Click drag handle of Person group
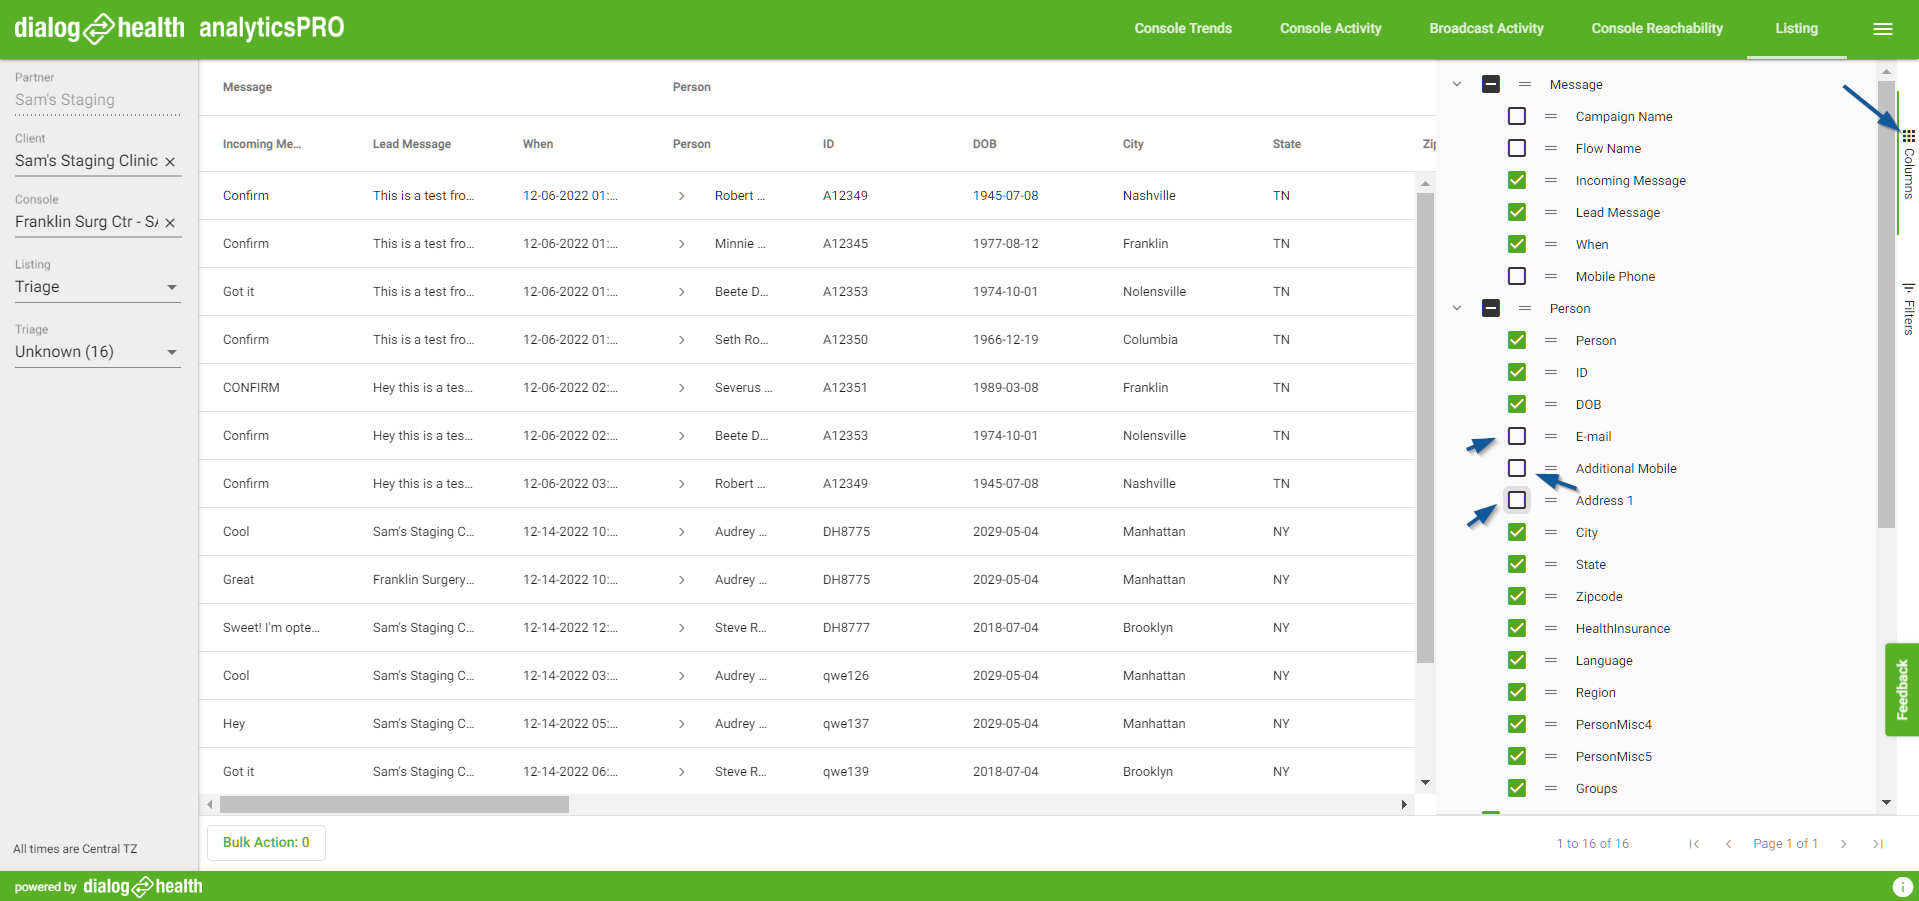The image size is (1919, 901). point(1525,309)
